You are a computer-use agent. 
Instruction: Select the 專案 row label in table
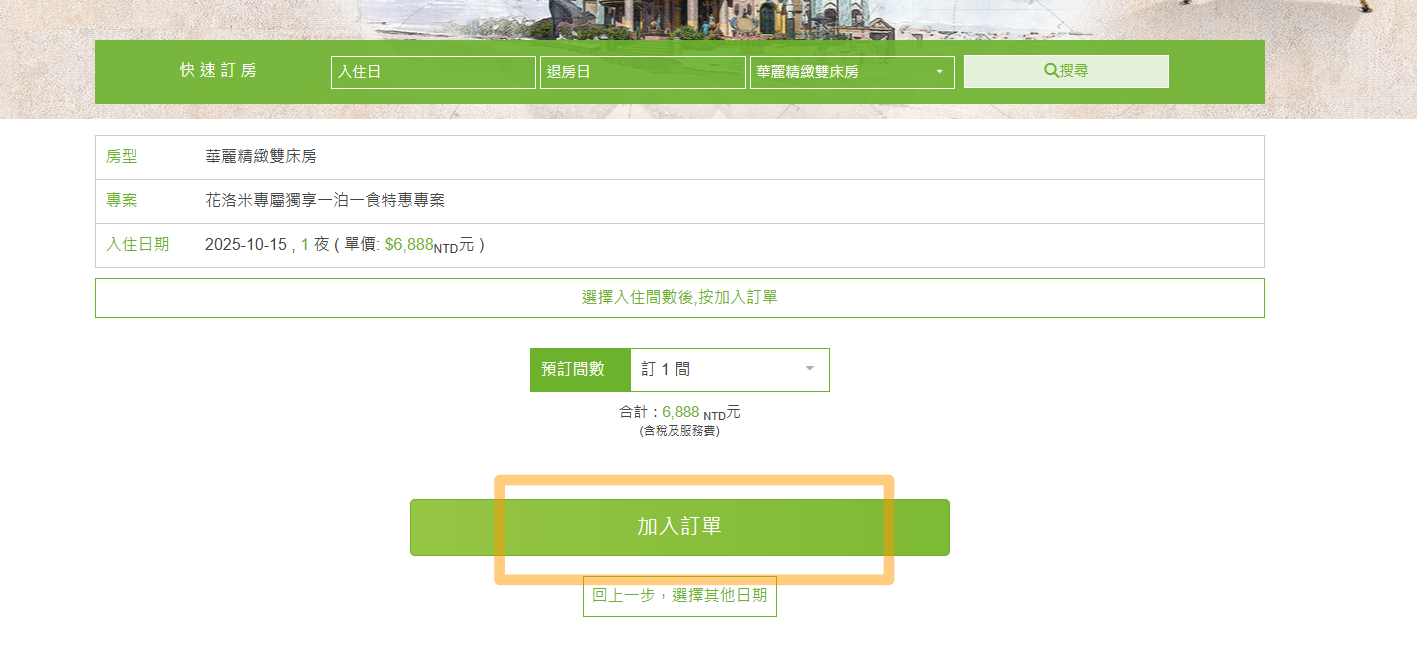(x=121, y=201)
